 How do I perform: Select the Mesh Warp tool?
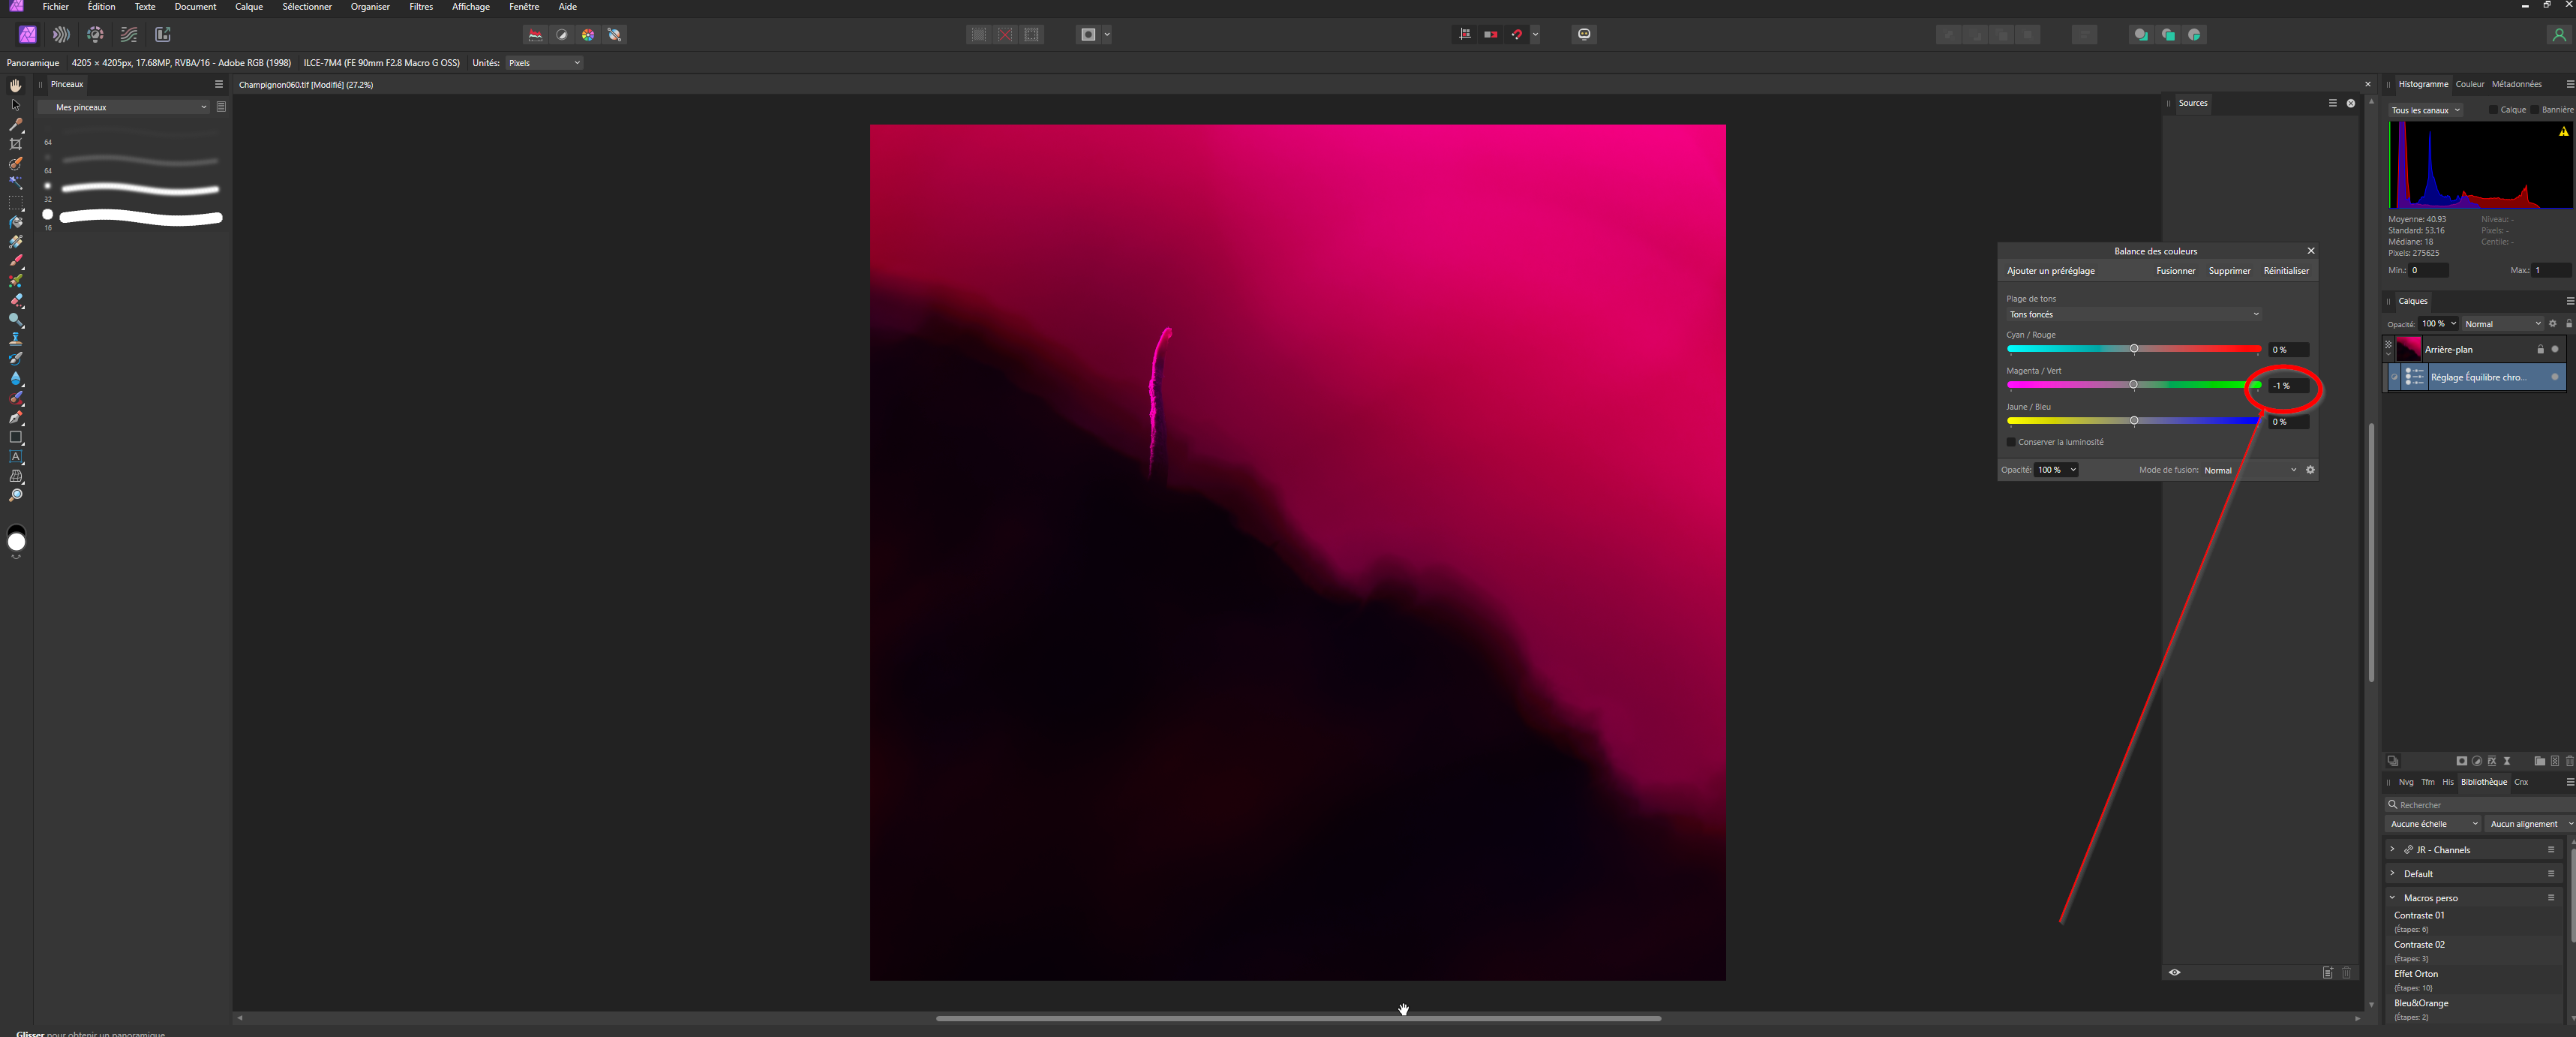point(16,476)
